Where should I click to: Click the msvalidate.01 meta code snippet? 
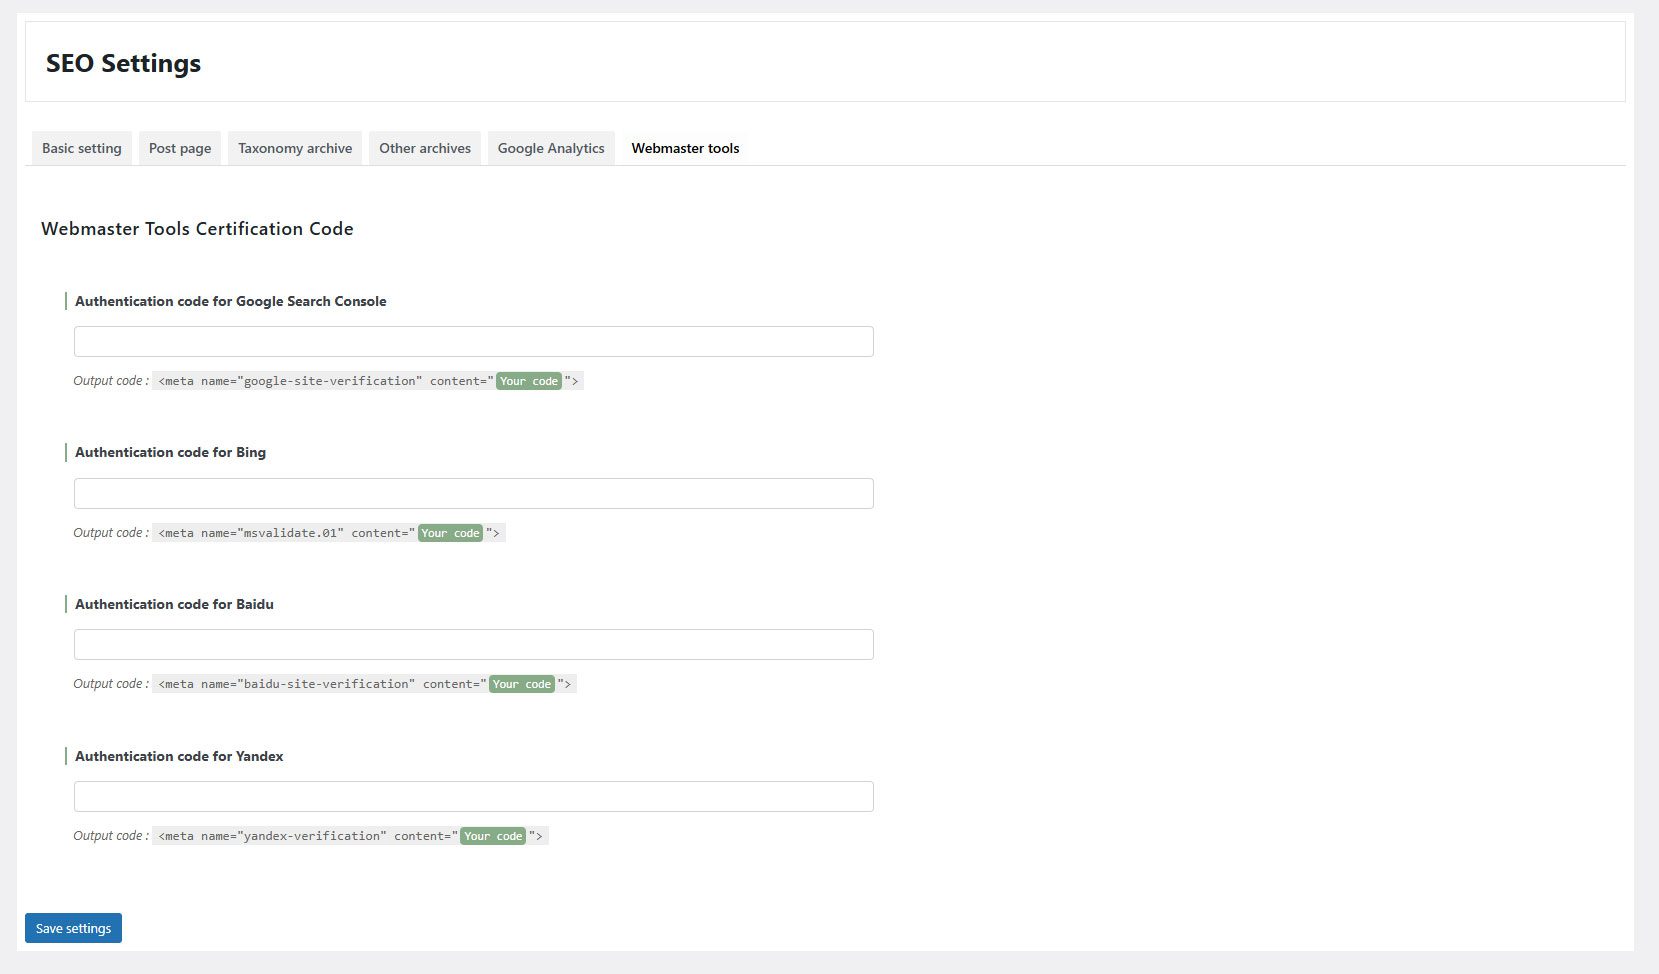coord(329,533)
